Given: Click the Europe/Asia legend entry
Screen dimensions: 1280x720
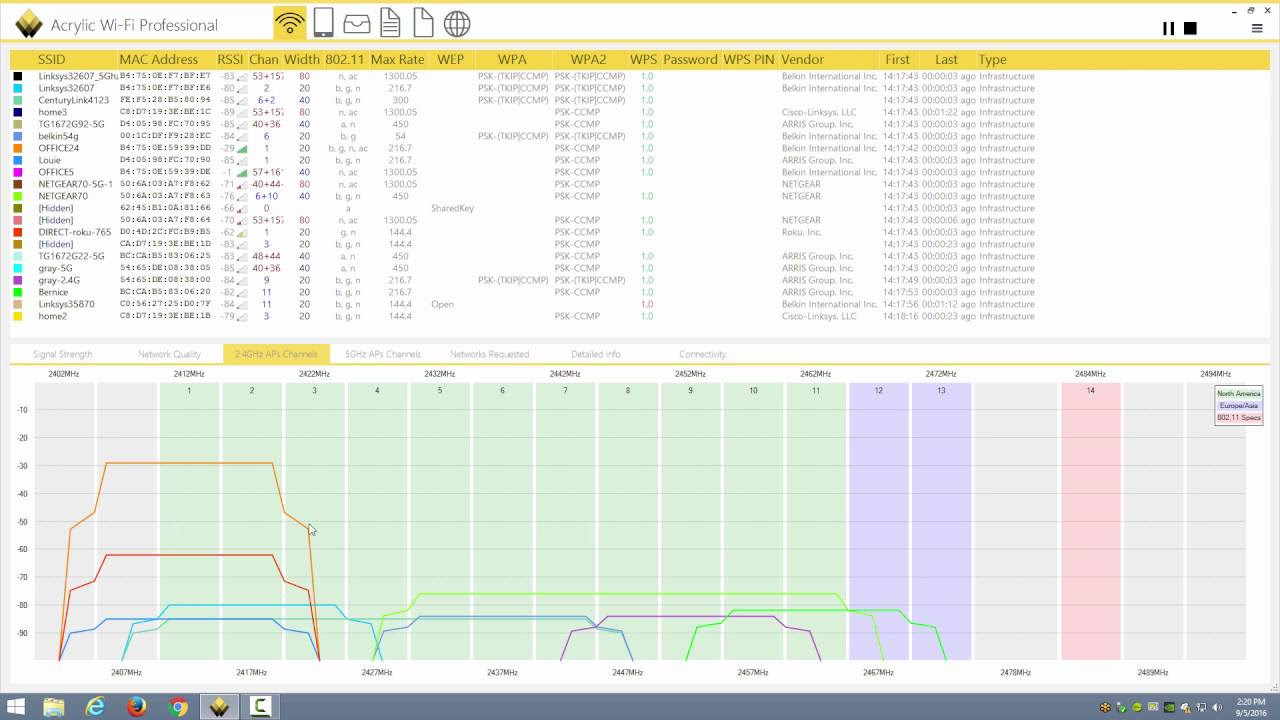Looking at the screenshot, I should (x=1239, y=406).
